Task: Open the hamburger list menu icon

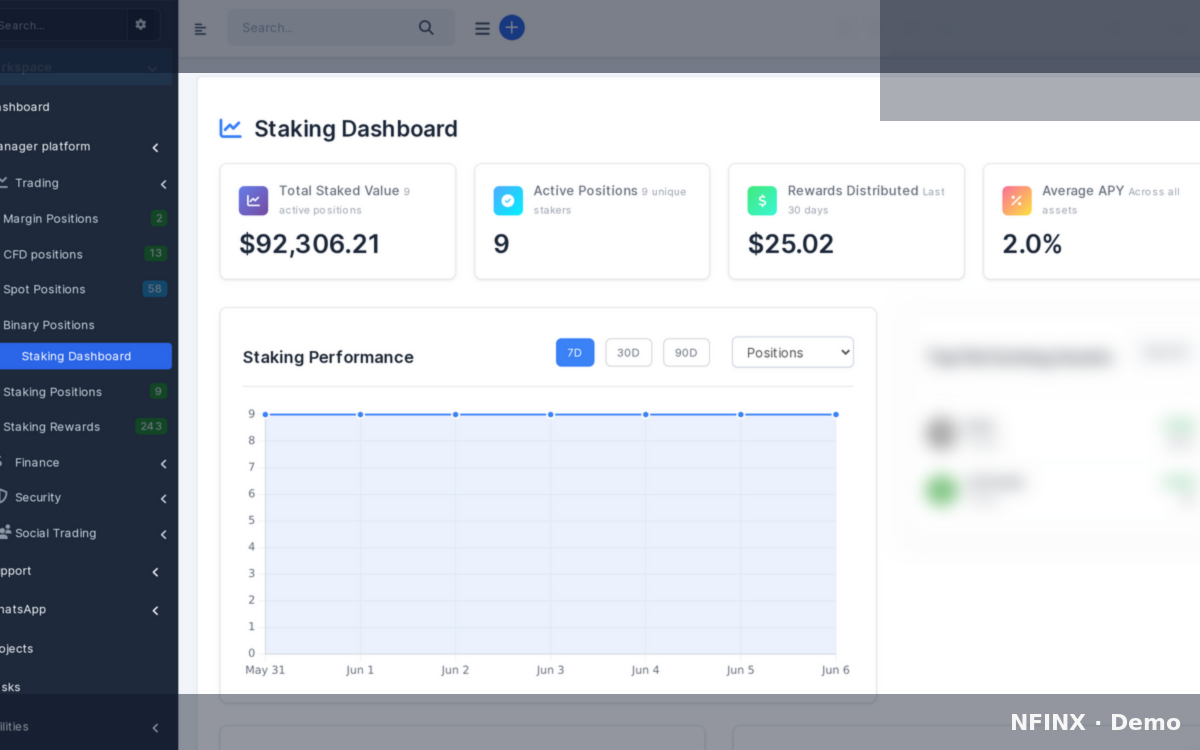Action: coord(482,29)
